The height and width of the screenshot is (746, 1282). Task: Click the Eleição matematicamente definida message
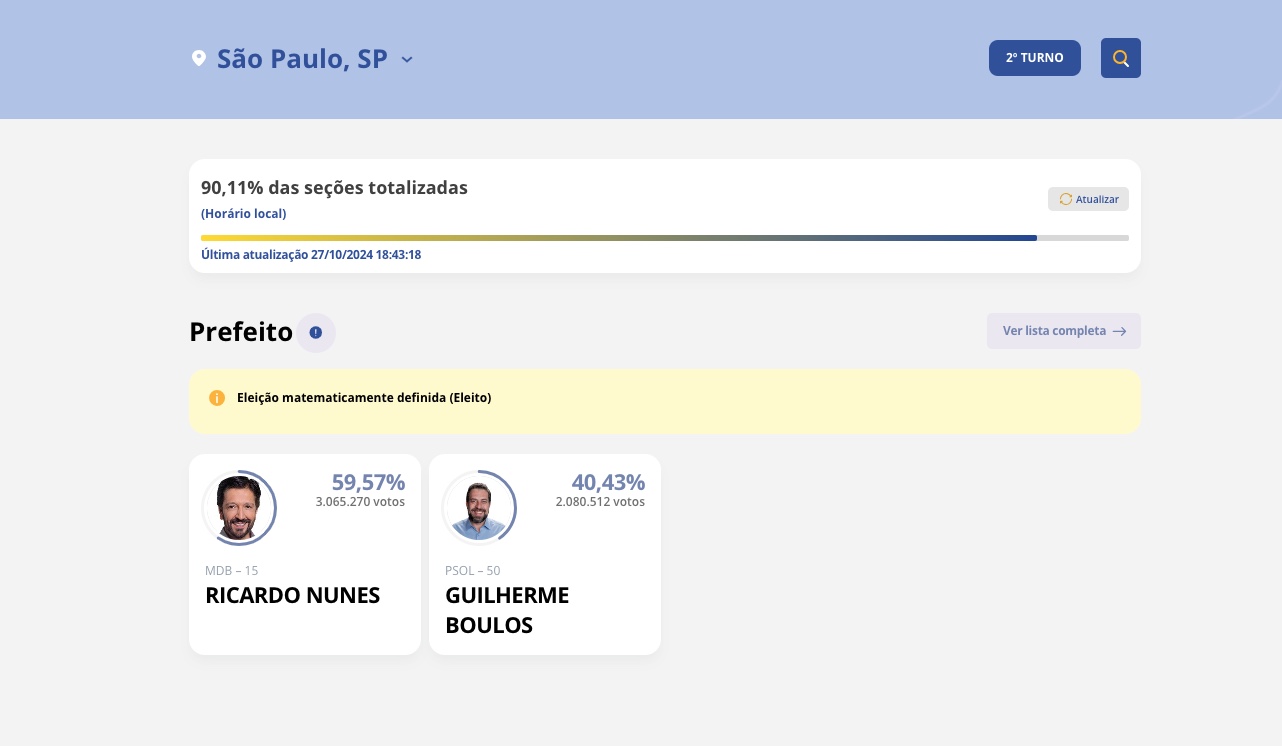[x=364, y=398]
